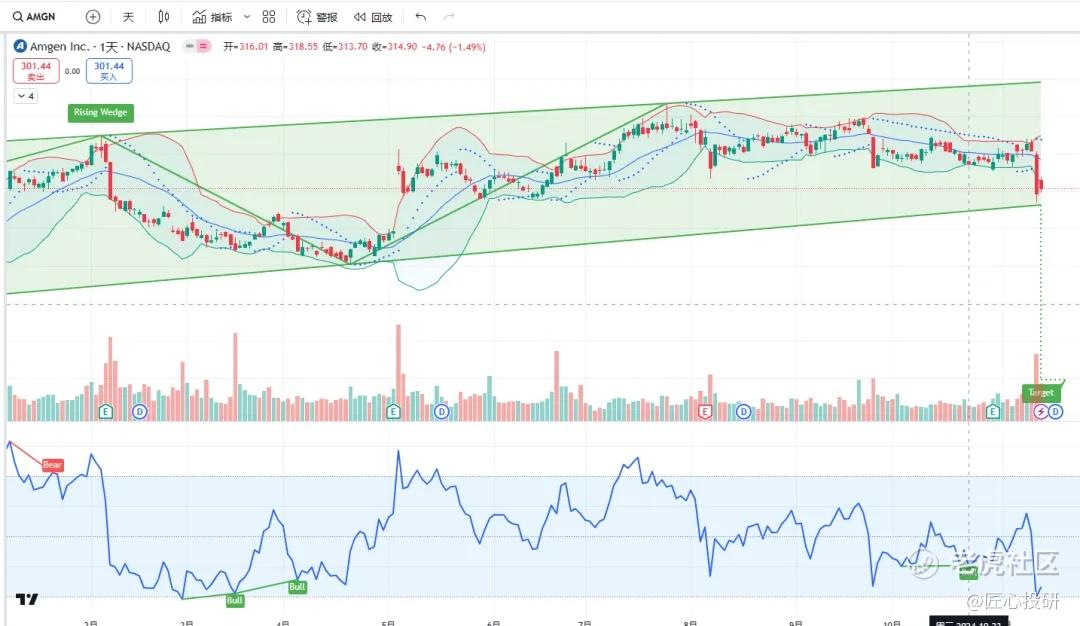Viewport: 1080px width, 626px height.
Task: Select the change -4.76 (-1.49%)
Action: [454, 47]
